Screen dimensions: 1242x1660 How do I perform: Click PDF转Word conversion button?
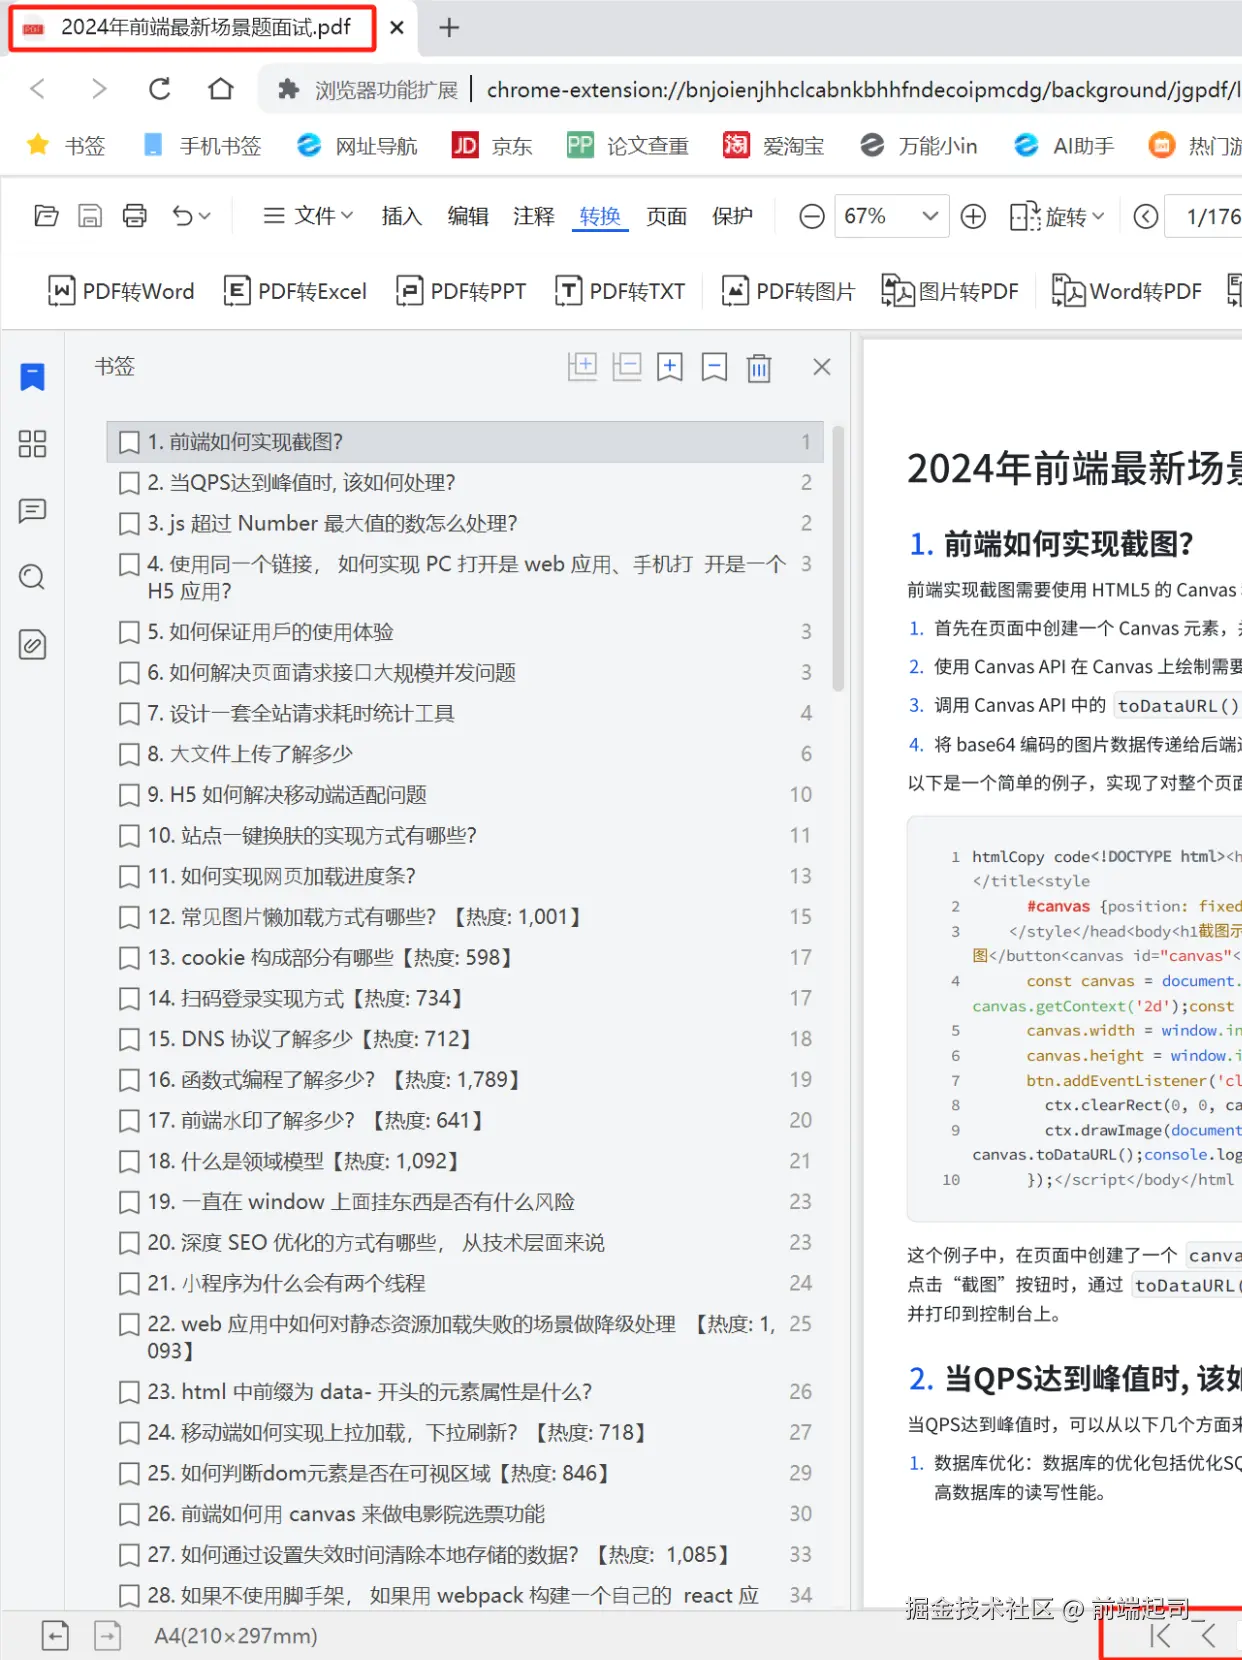click(x=121, y=291)
